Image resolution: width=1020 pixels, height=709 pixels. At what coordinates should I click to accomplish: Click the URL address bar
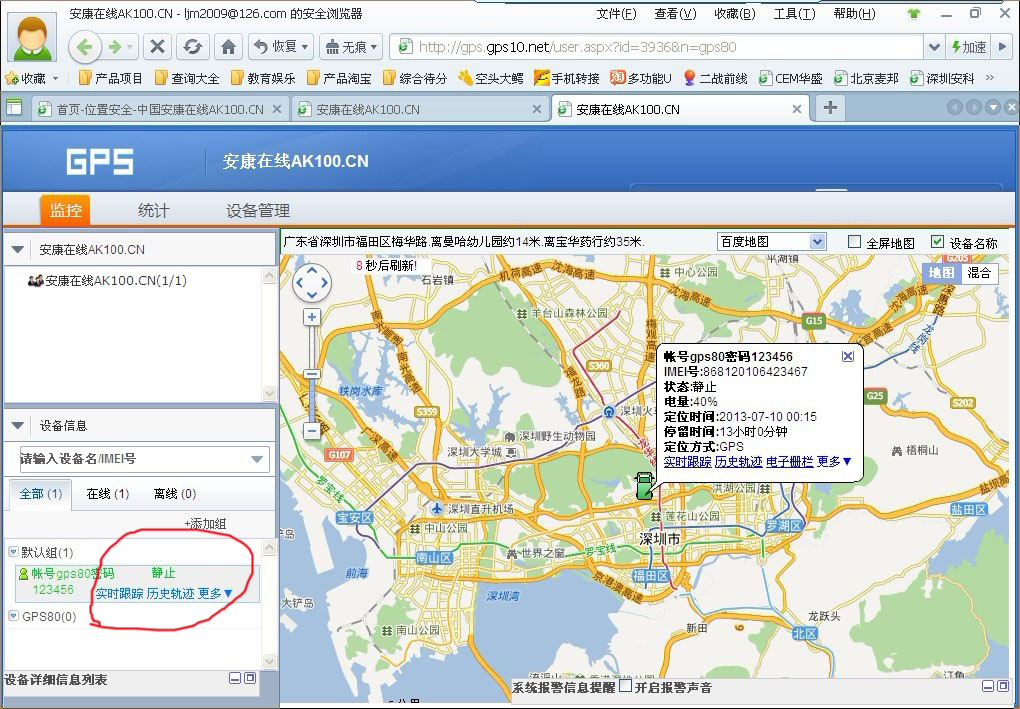point(657,47)
